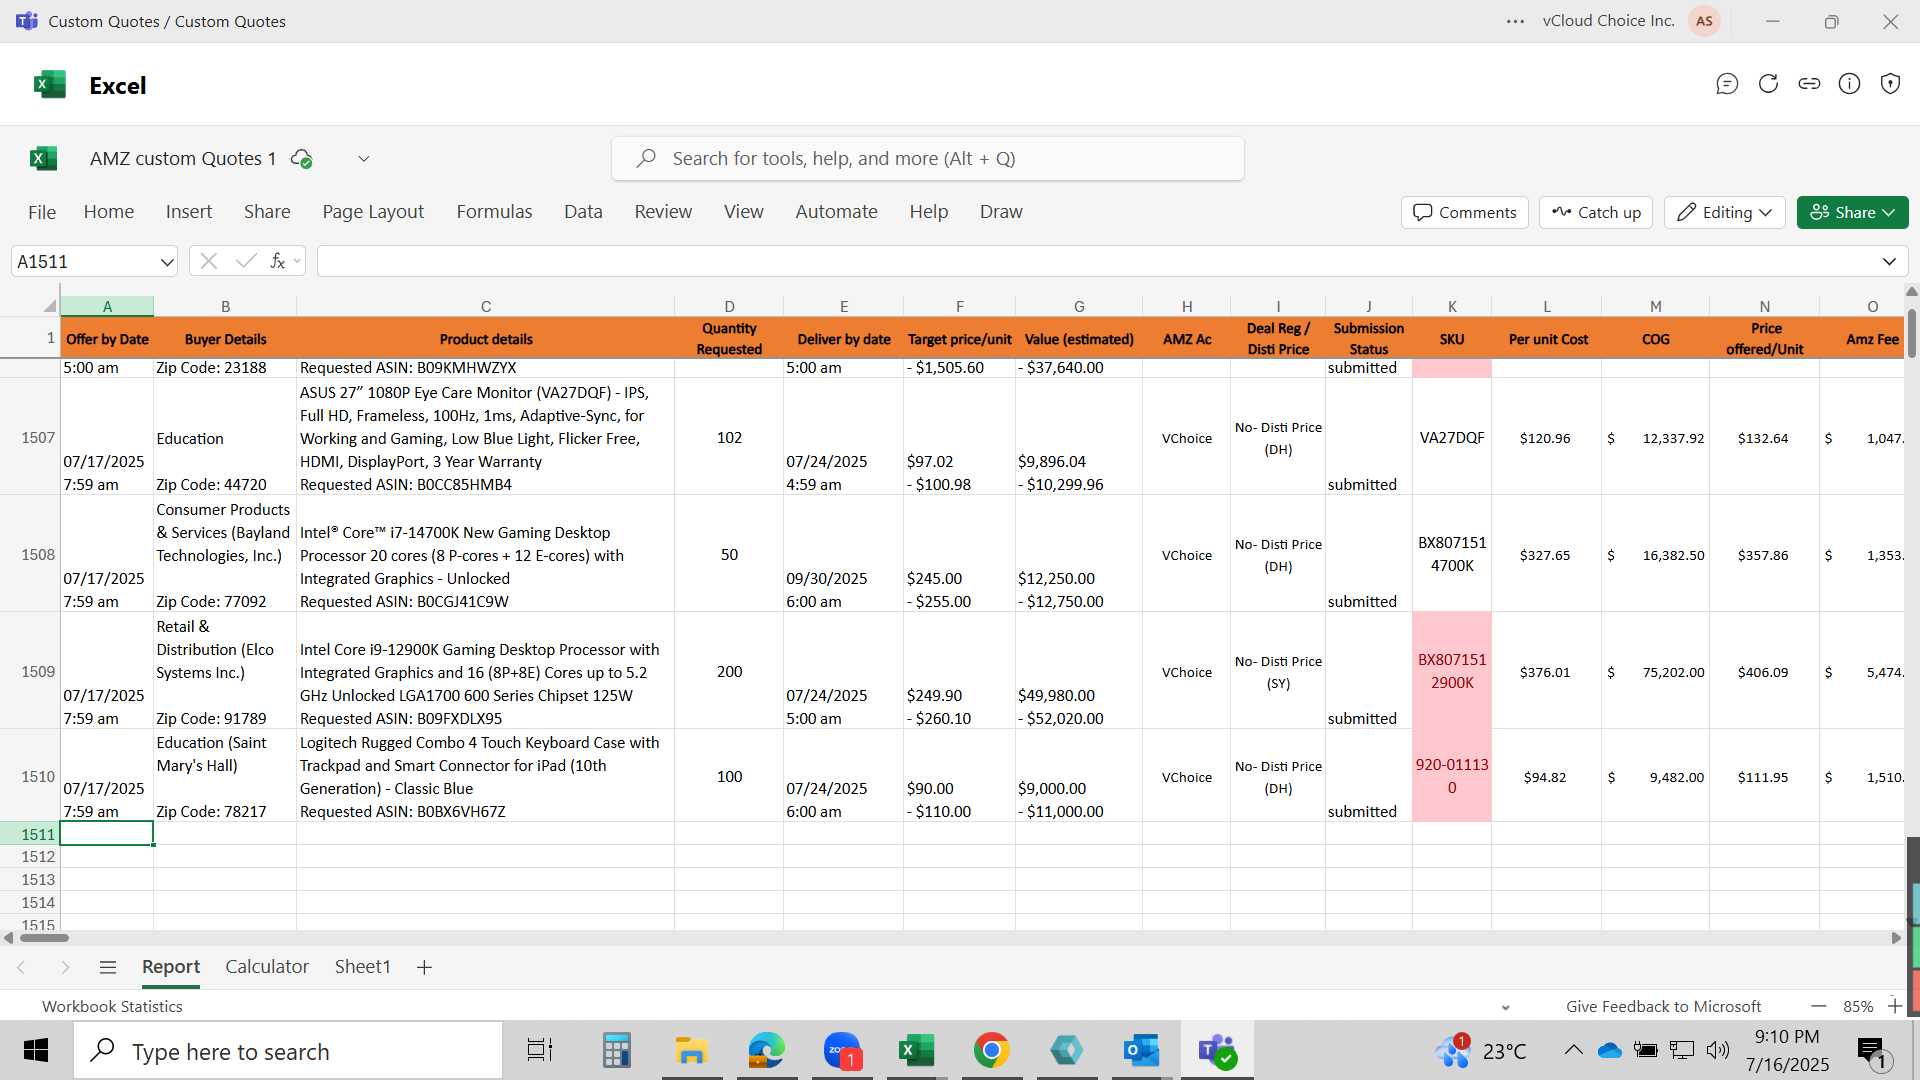Image resolution: width=1920 pixels, height=1080 pixels.
Task: Click the green Excel file icon beside the workbook name
Action: (x=44, y=158)
